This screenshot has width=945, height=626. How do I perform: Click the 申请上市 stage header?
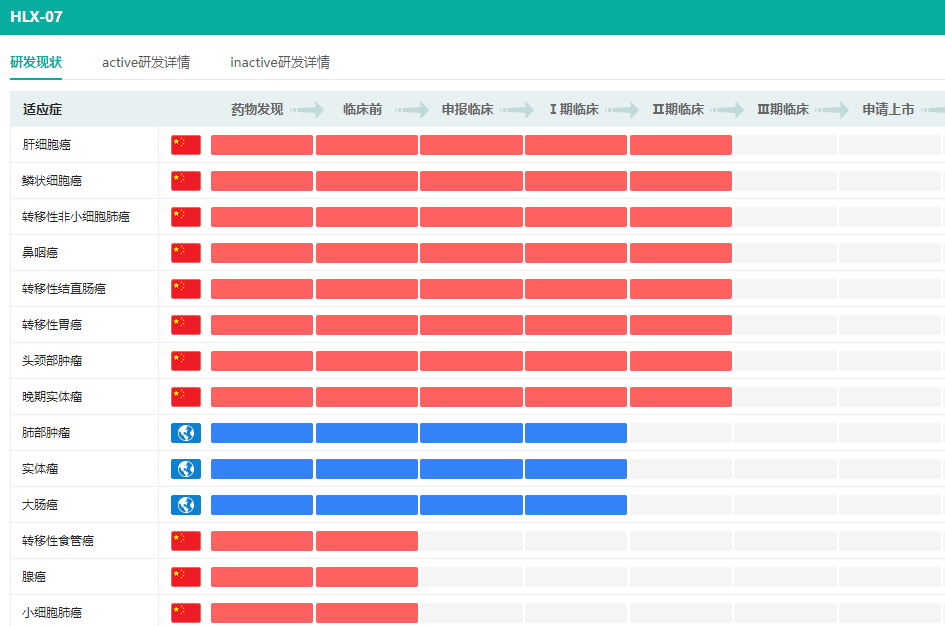click(888, 109)
